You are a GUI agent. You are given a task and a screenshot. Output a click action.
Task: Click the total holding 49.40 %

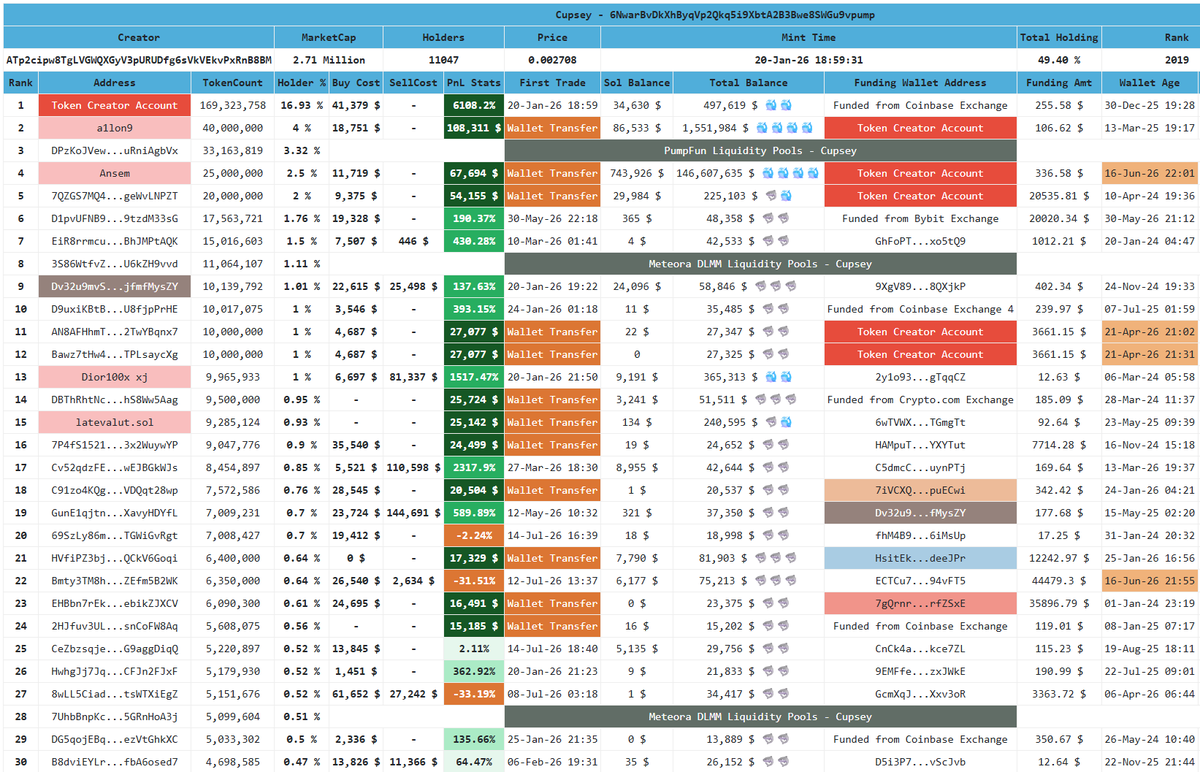(1059, 60)
